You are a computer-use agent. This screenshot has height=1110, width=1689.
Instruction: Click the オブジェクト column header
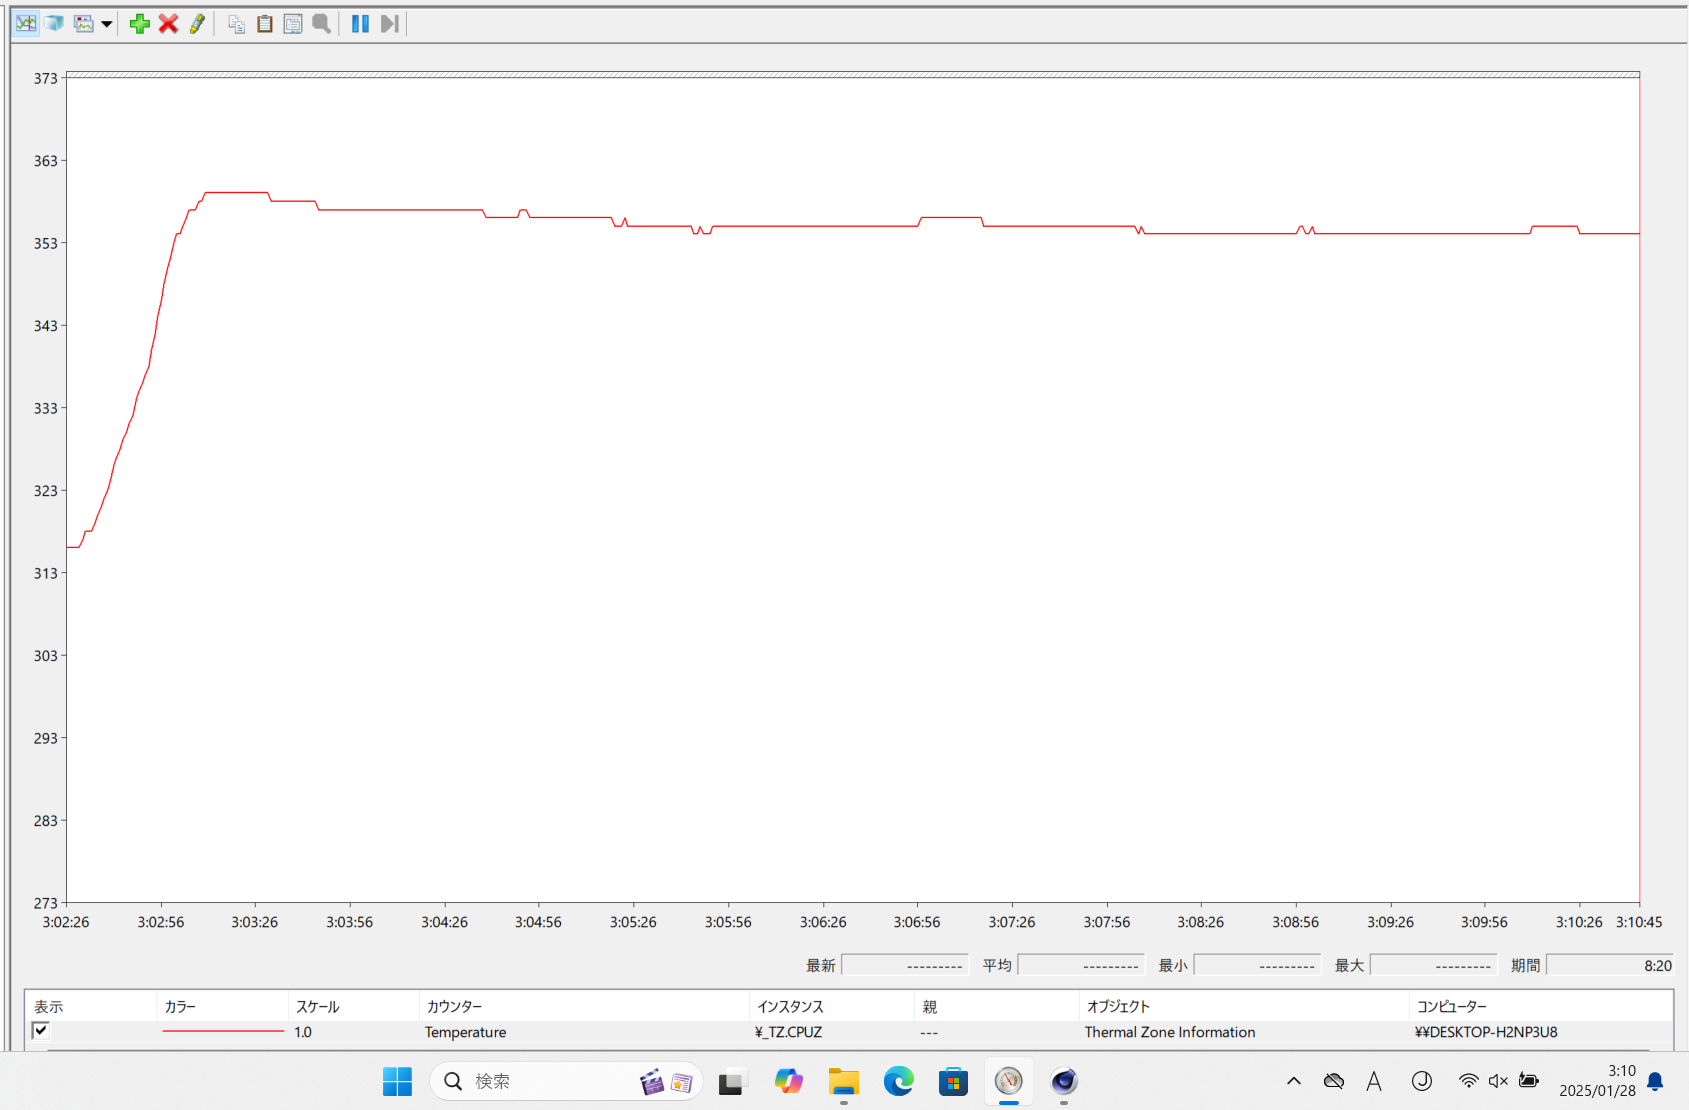tap(1244, 1006)
